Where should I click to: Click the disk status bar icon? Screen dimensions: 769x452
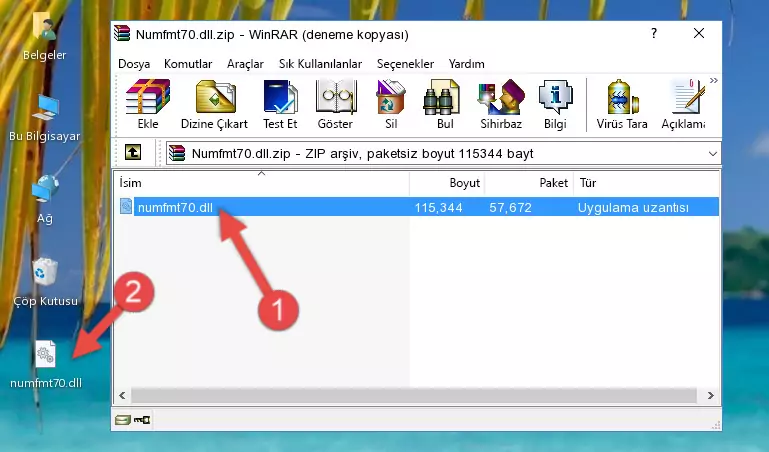[x=123, y=420]
